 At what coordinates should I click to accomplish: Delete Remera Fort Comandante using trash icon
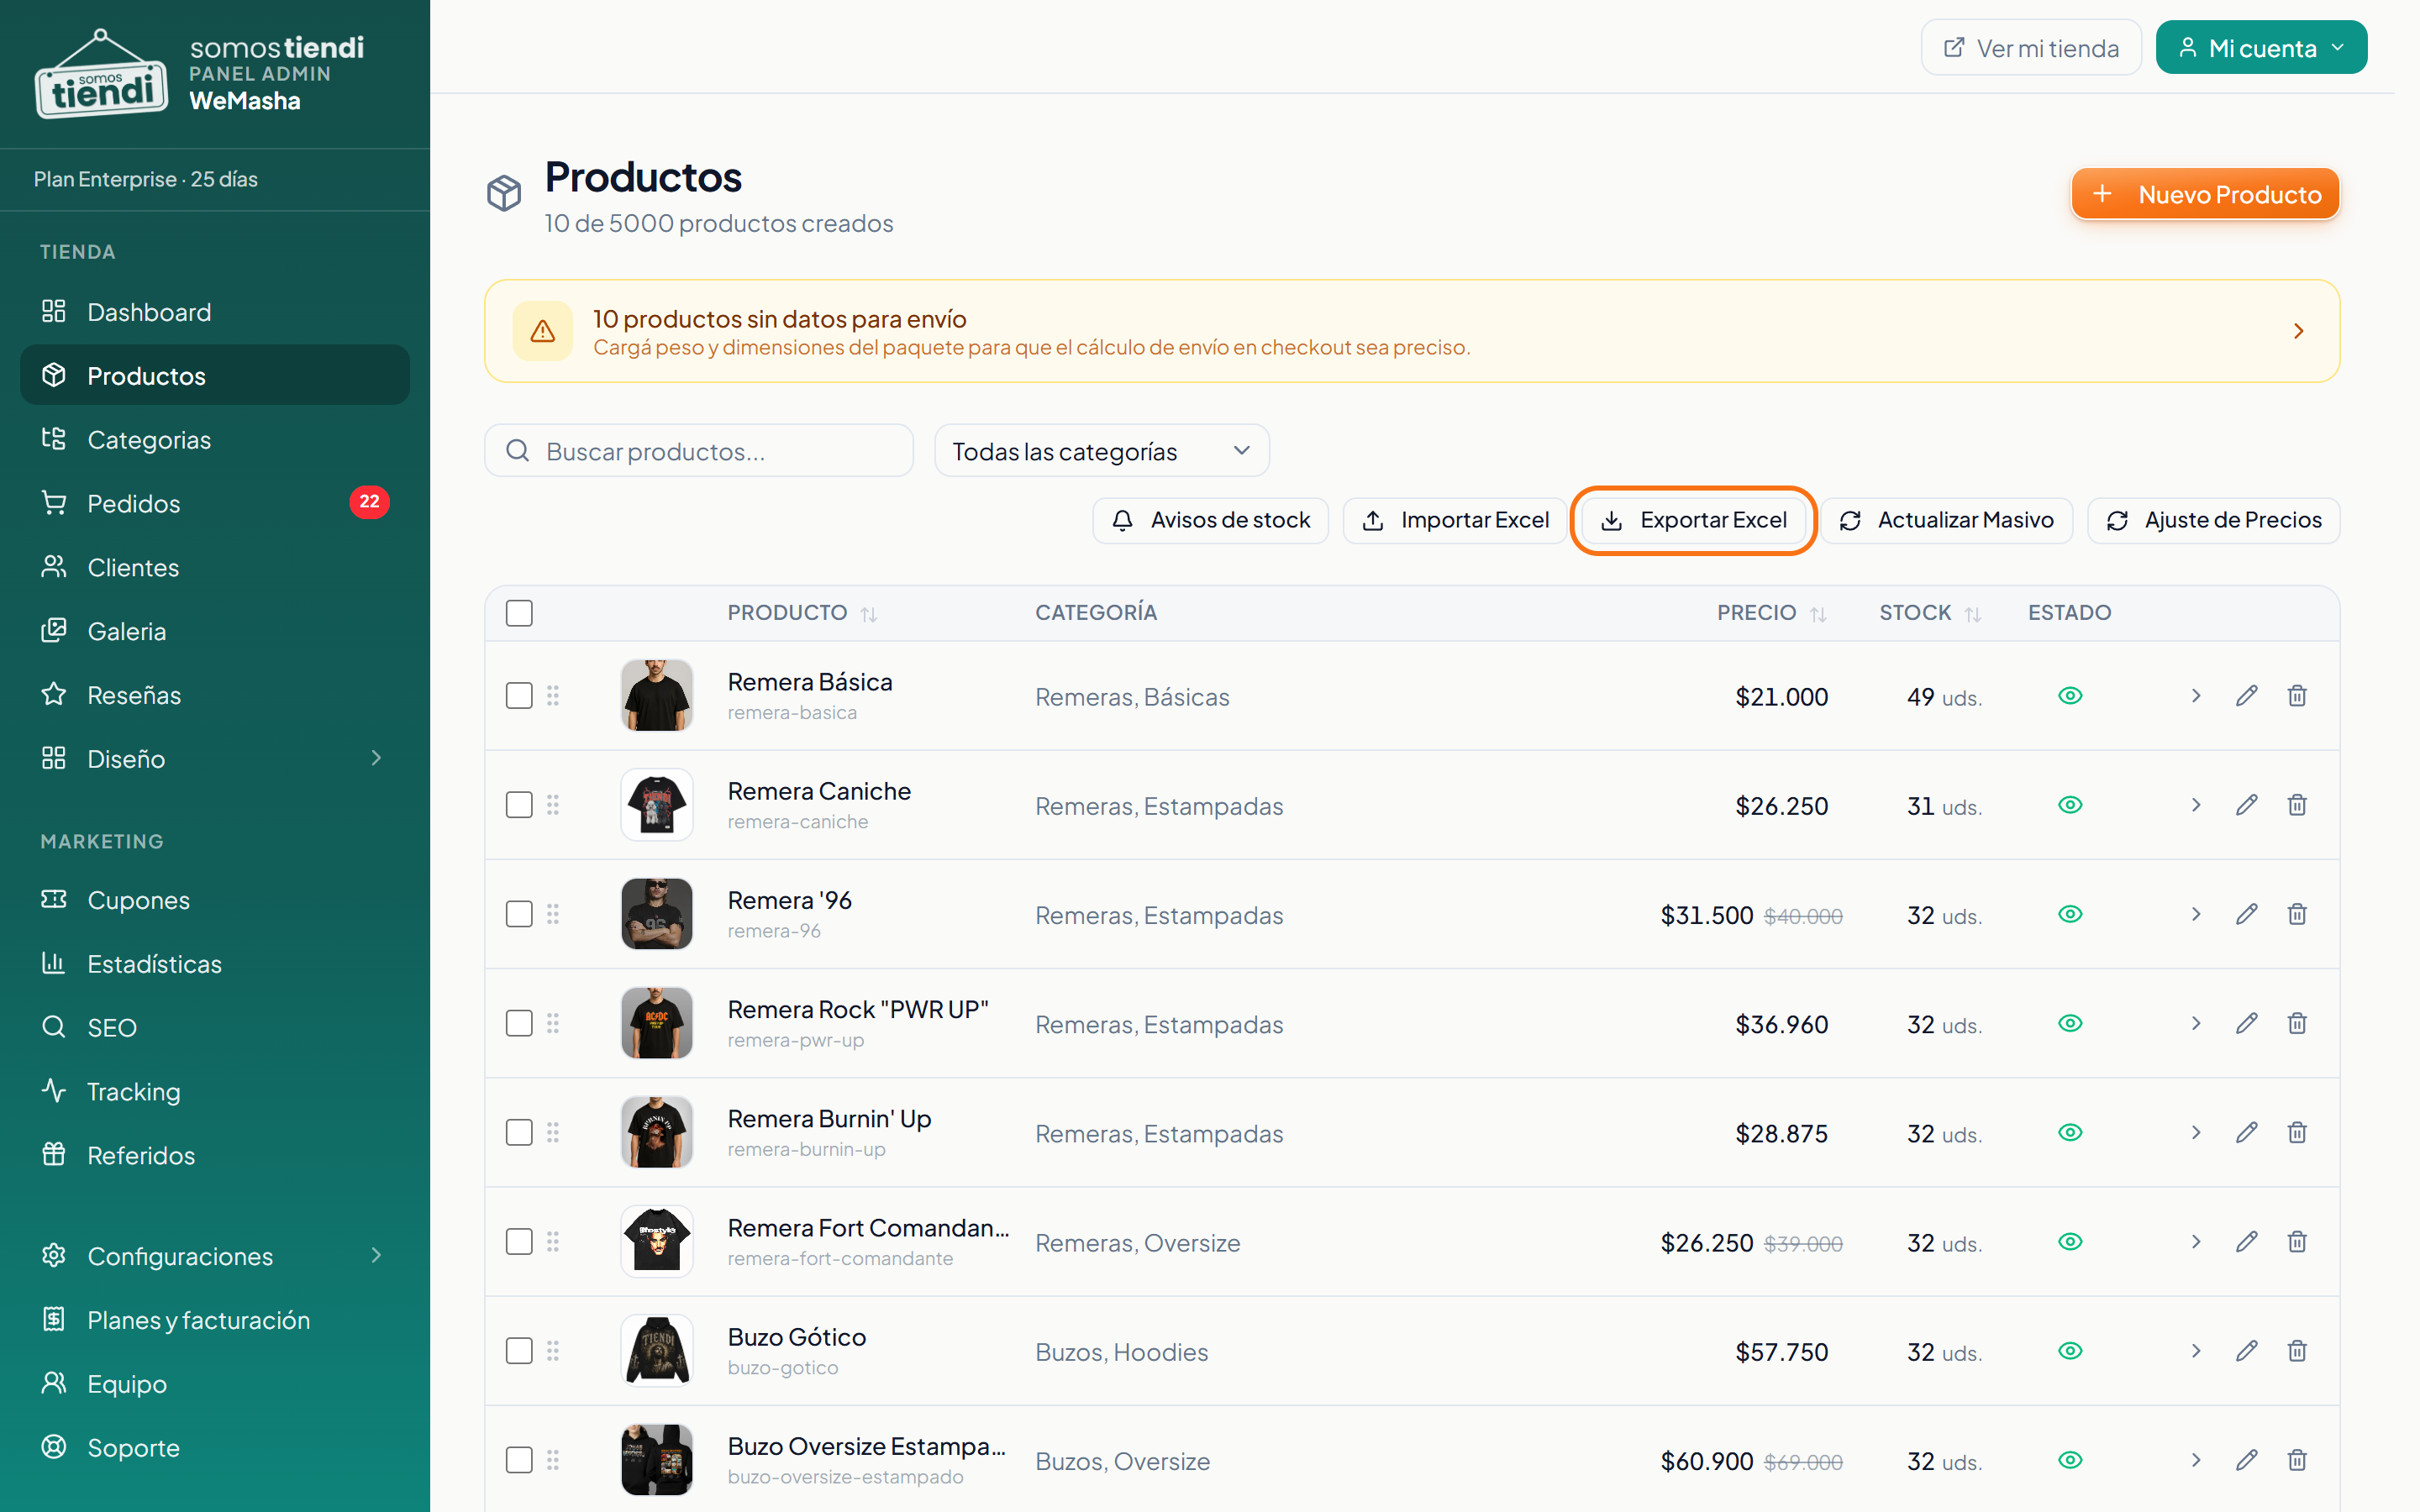click(x=2297, y=1241)
